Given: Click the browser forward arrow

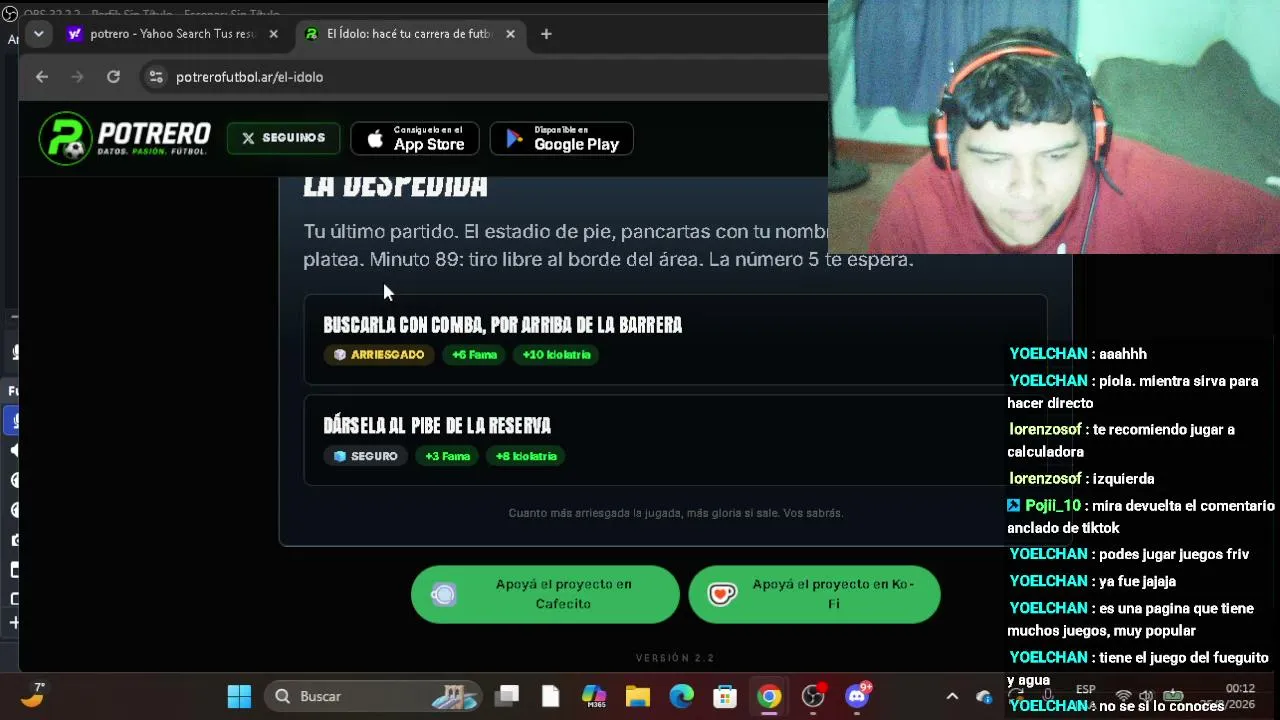Looking at the screenshot, I should (77, 77).
